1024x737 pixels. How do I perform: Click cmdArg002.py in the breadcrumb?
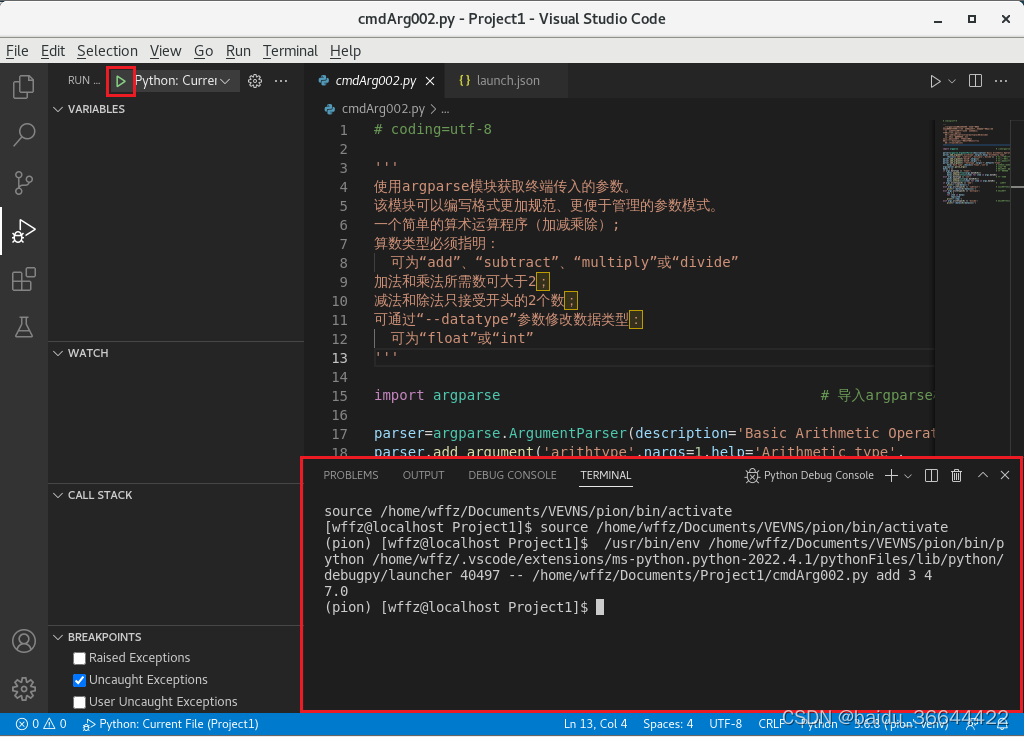(x=383, y=109)
